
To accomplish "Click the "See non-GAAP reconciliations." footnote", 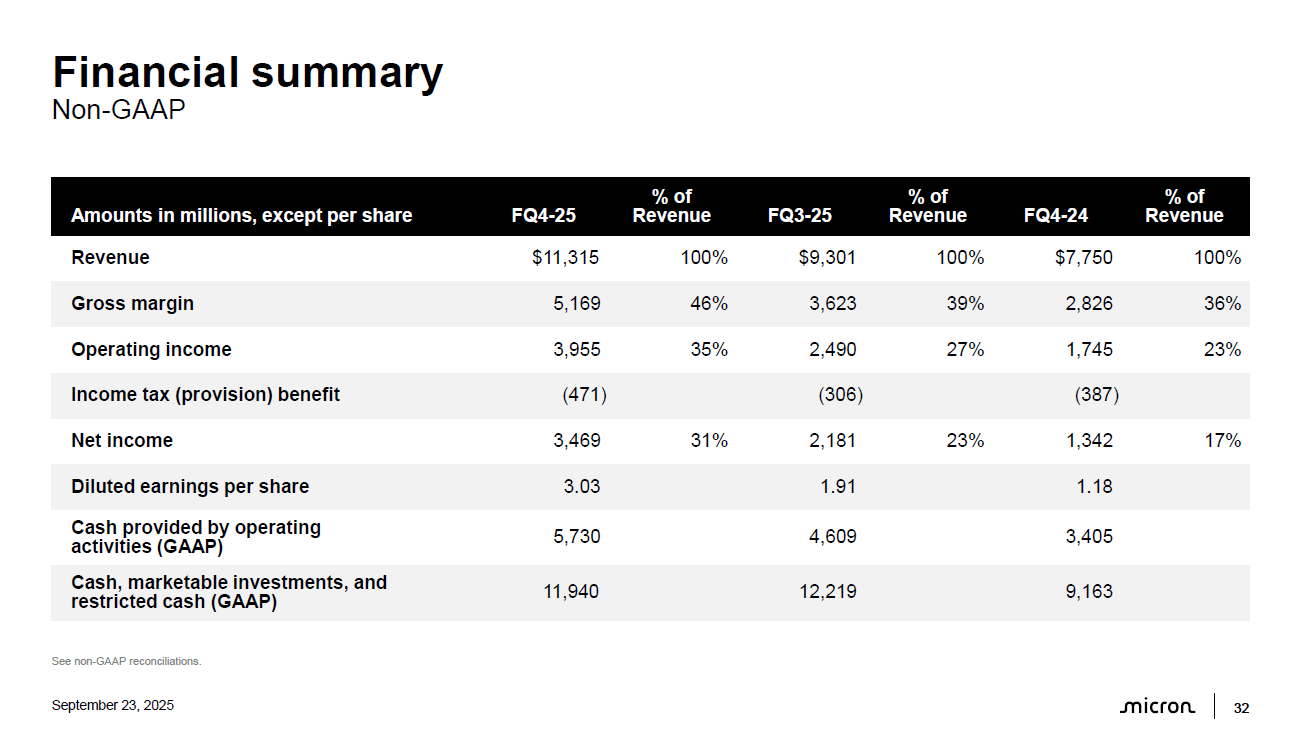I will pyautogui.click(x=126, y=661).
